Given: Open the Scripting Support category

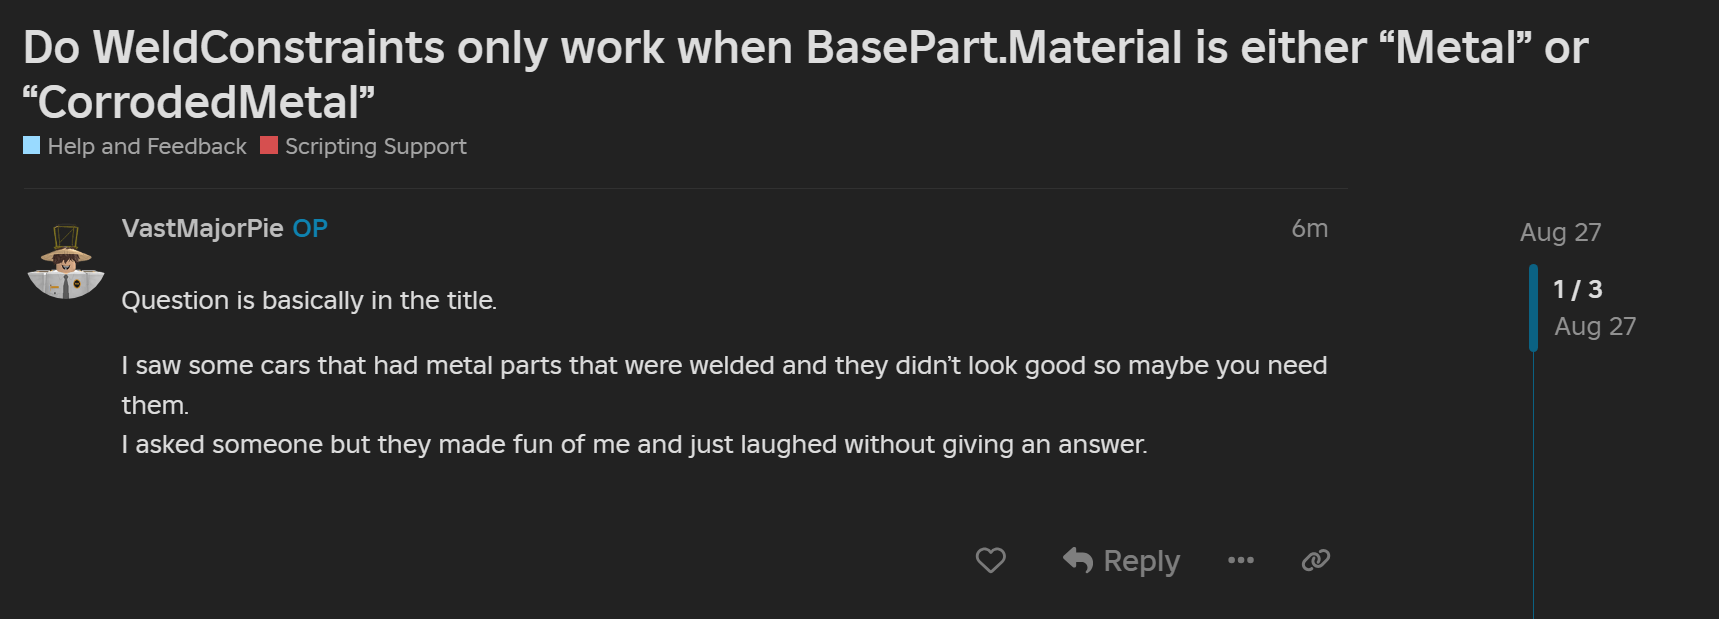Looking at the screenshot, I should pos(376,146).
